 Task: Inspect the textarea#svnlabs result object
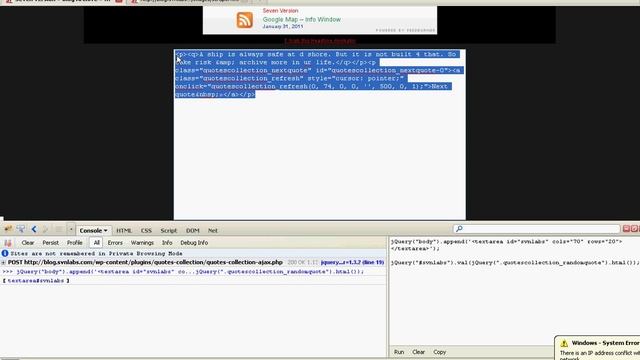point(36,281)
